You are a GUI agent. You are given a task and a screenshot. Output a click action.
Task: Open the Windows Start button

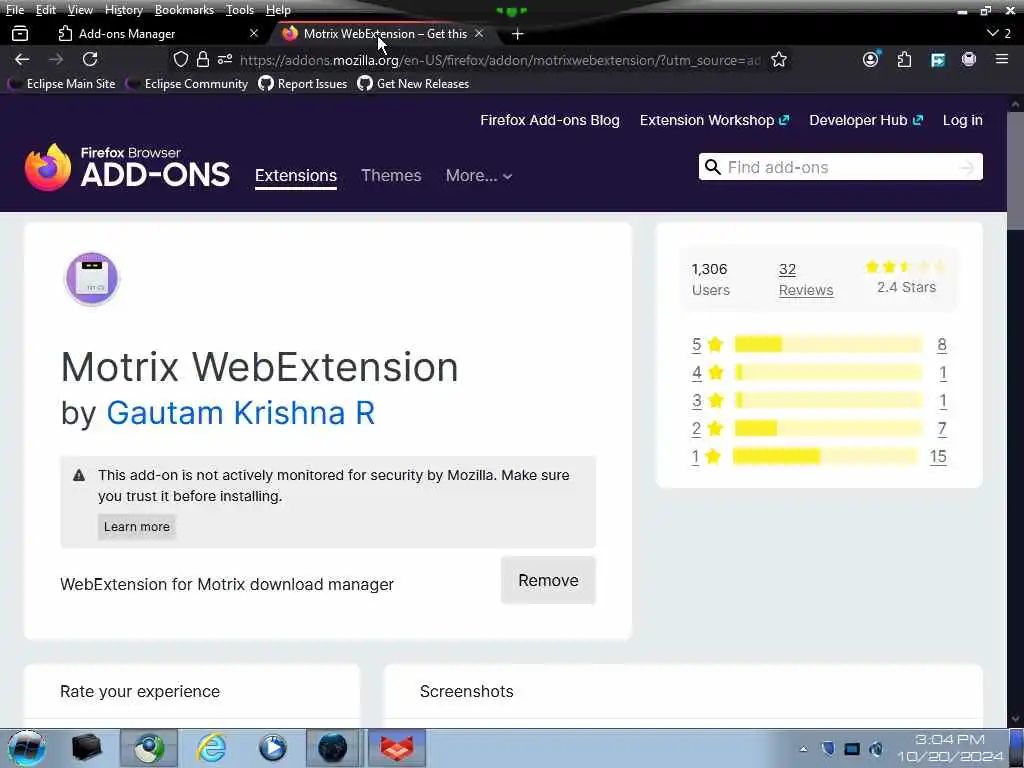tap(26, 748)
